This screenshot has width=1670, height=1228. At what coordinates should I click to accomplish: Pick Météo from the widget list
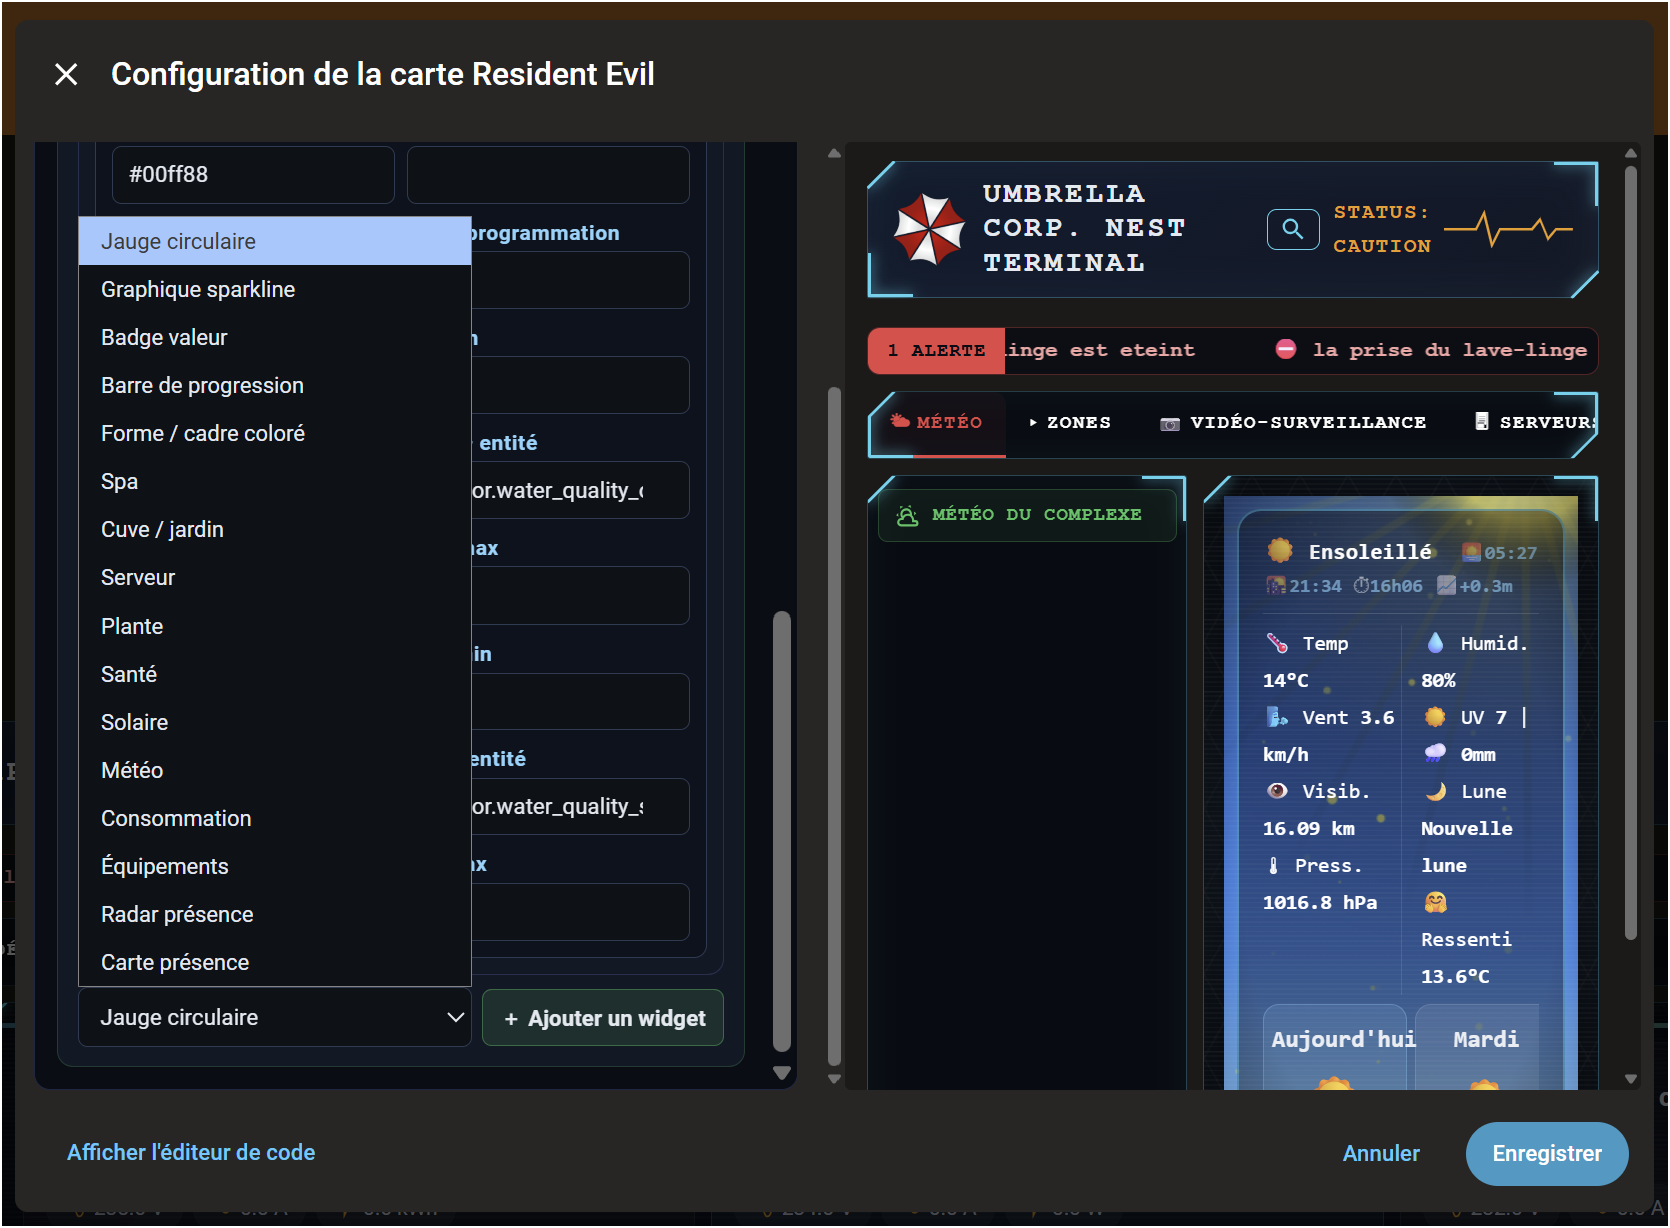click(275, 770)
